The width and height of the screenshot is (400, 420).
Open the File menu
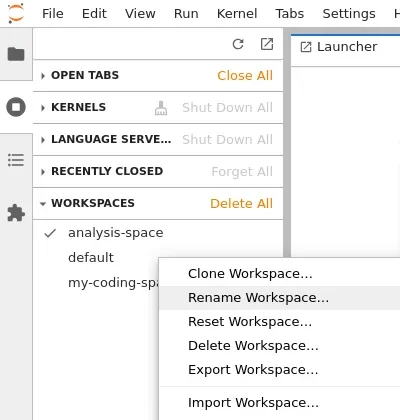[x=53, y=14]
